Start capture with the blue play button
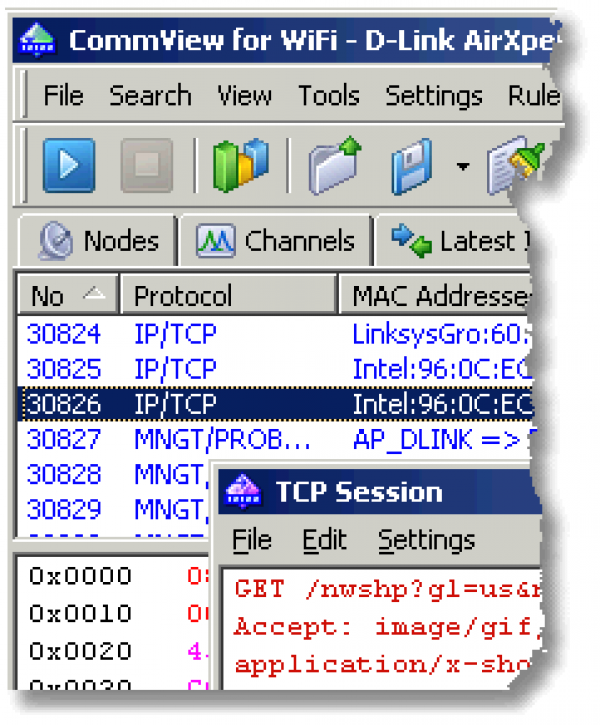 coord(69,165)
